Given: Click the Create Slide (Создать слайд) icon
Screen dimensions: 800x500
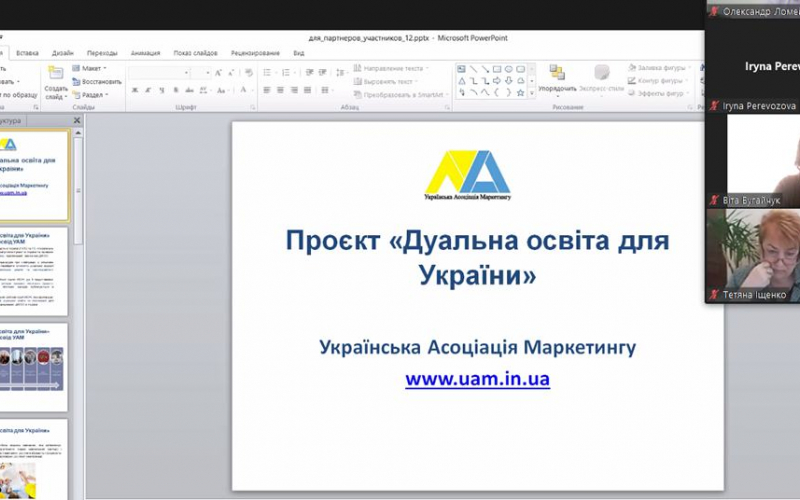Looking at the screenshot, I should tap(55, 73).
